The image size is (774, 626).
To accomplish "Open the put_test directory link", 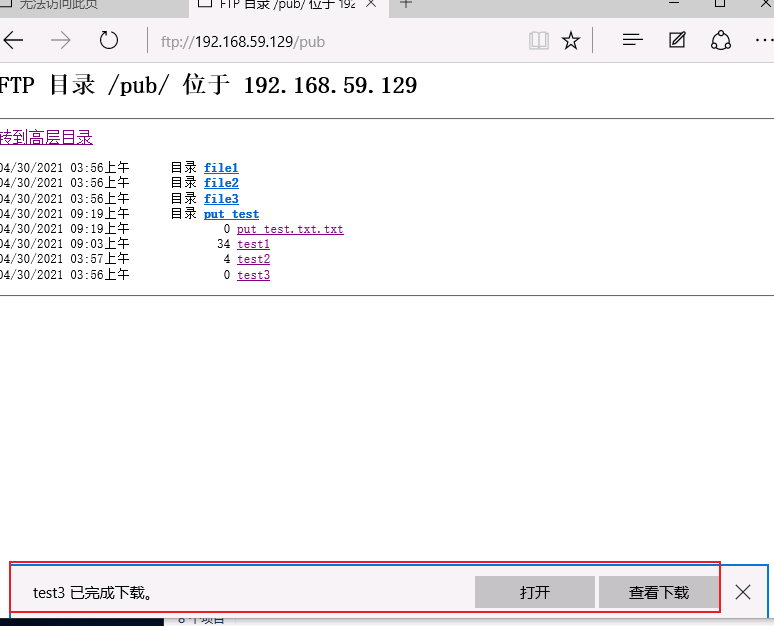I will tap(232, 214).
